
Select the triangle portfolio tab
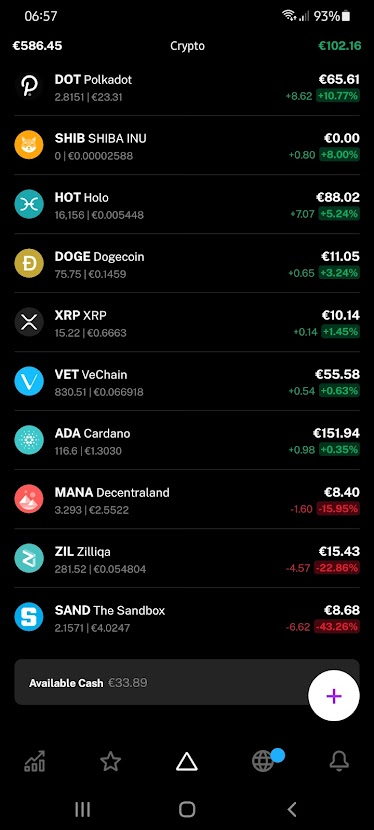(x=186, y=762)
